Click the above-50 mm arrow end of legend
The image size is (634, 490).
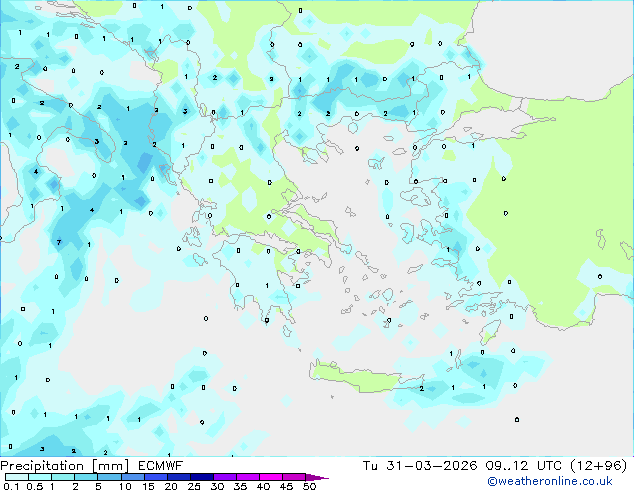point(317,477)
